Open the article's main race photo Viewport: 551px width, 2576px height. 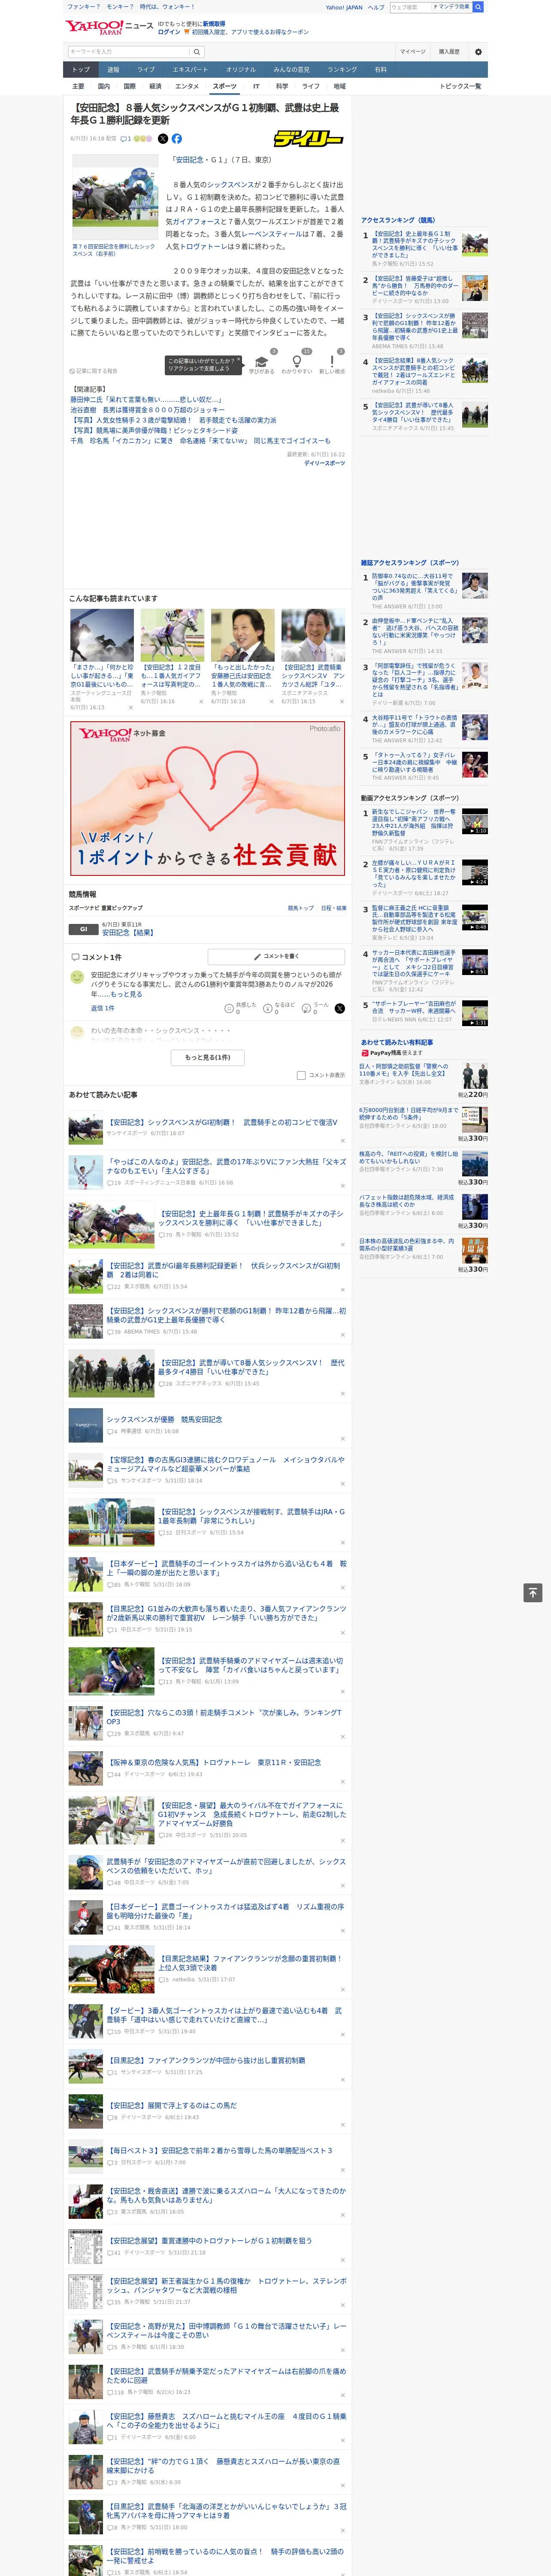click(x=115, y=198)
